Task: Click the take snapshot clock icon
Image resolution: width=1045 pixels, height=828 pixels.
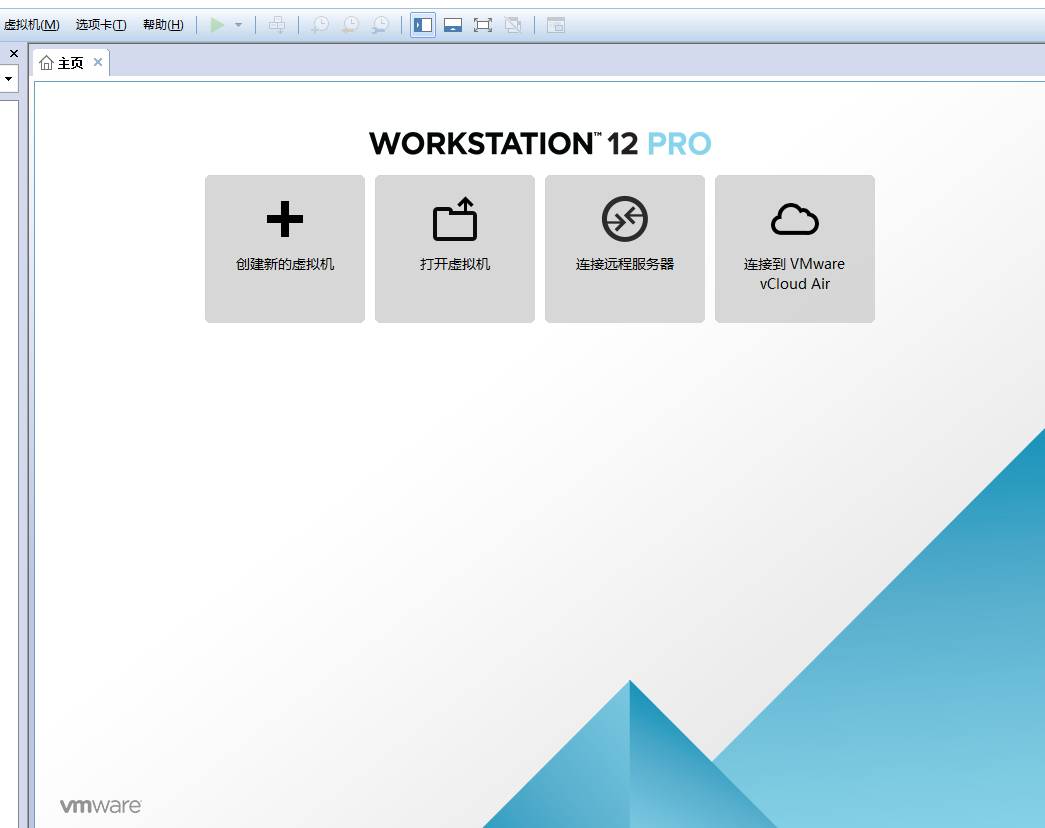Action: pyautogui.click(x=320, y=25)
